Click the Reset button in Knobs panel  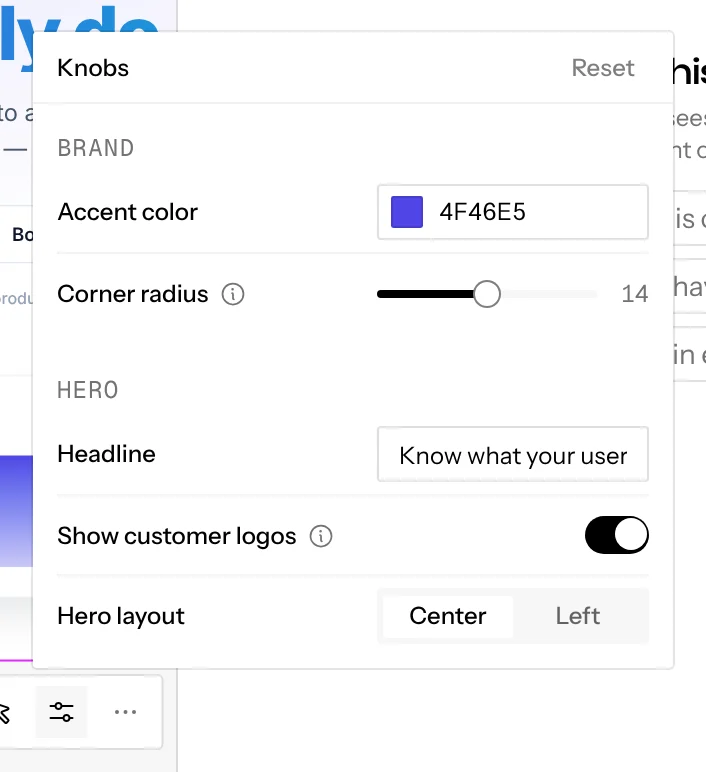(603, 68)
